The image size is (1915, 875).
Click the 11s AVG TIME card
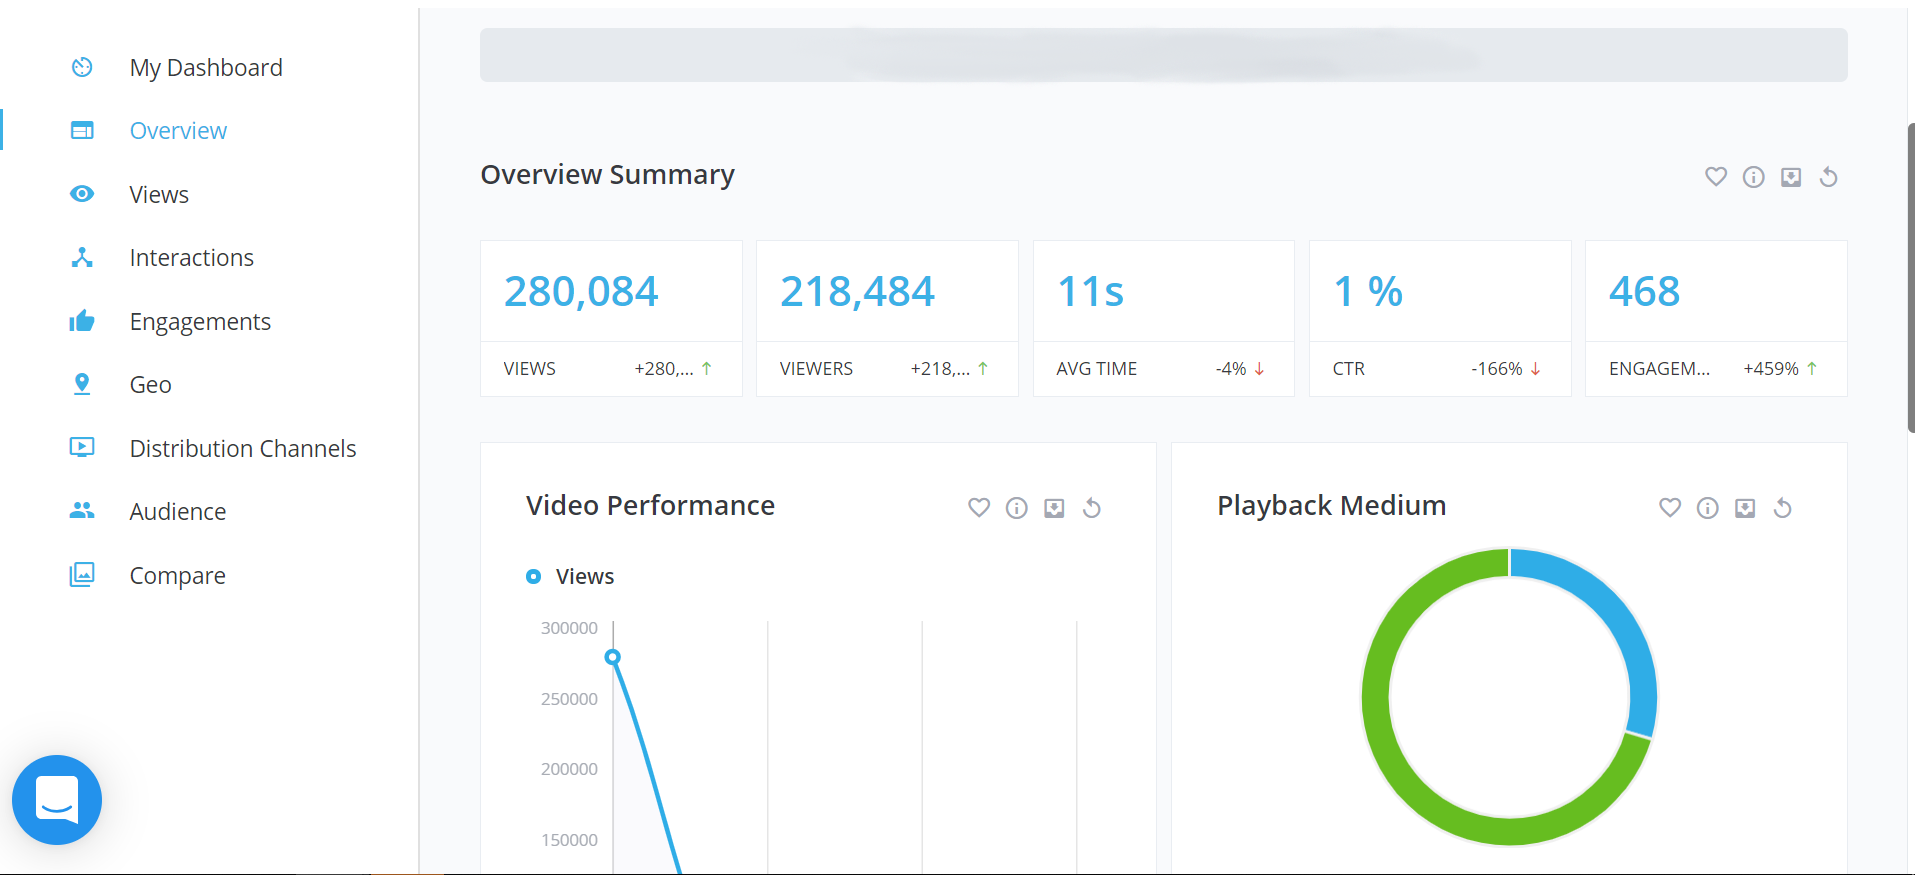[1164, 318]
